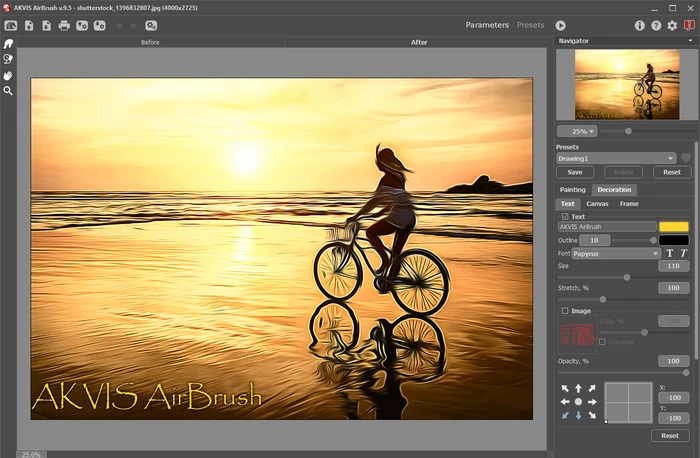Open the Parameters panel
Viewport: 700px width, 458px height.
pos(487,25)
